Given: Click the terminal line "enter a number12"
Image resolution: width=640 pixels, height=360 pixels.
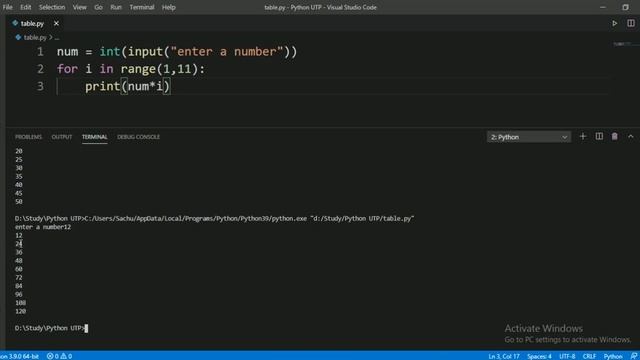Looking at the screenshot, I should pos(43,227).
